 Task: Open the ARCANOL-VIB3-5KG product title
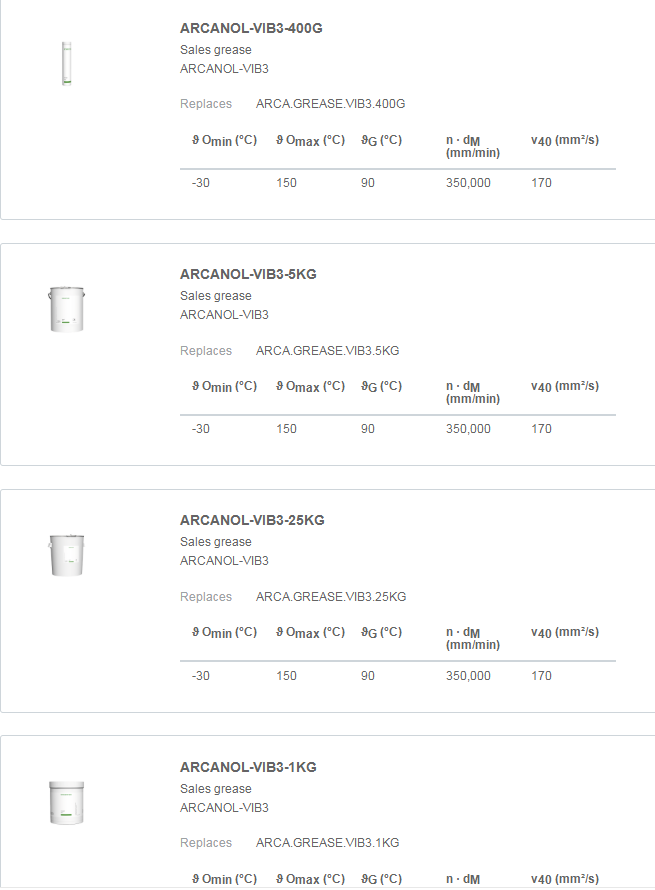pos(248,274)
